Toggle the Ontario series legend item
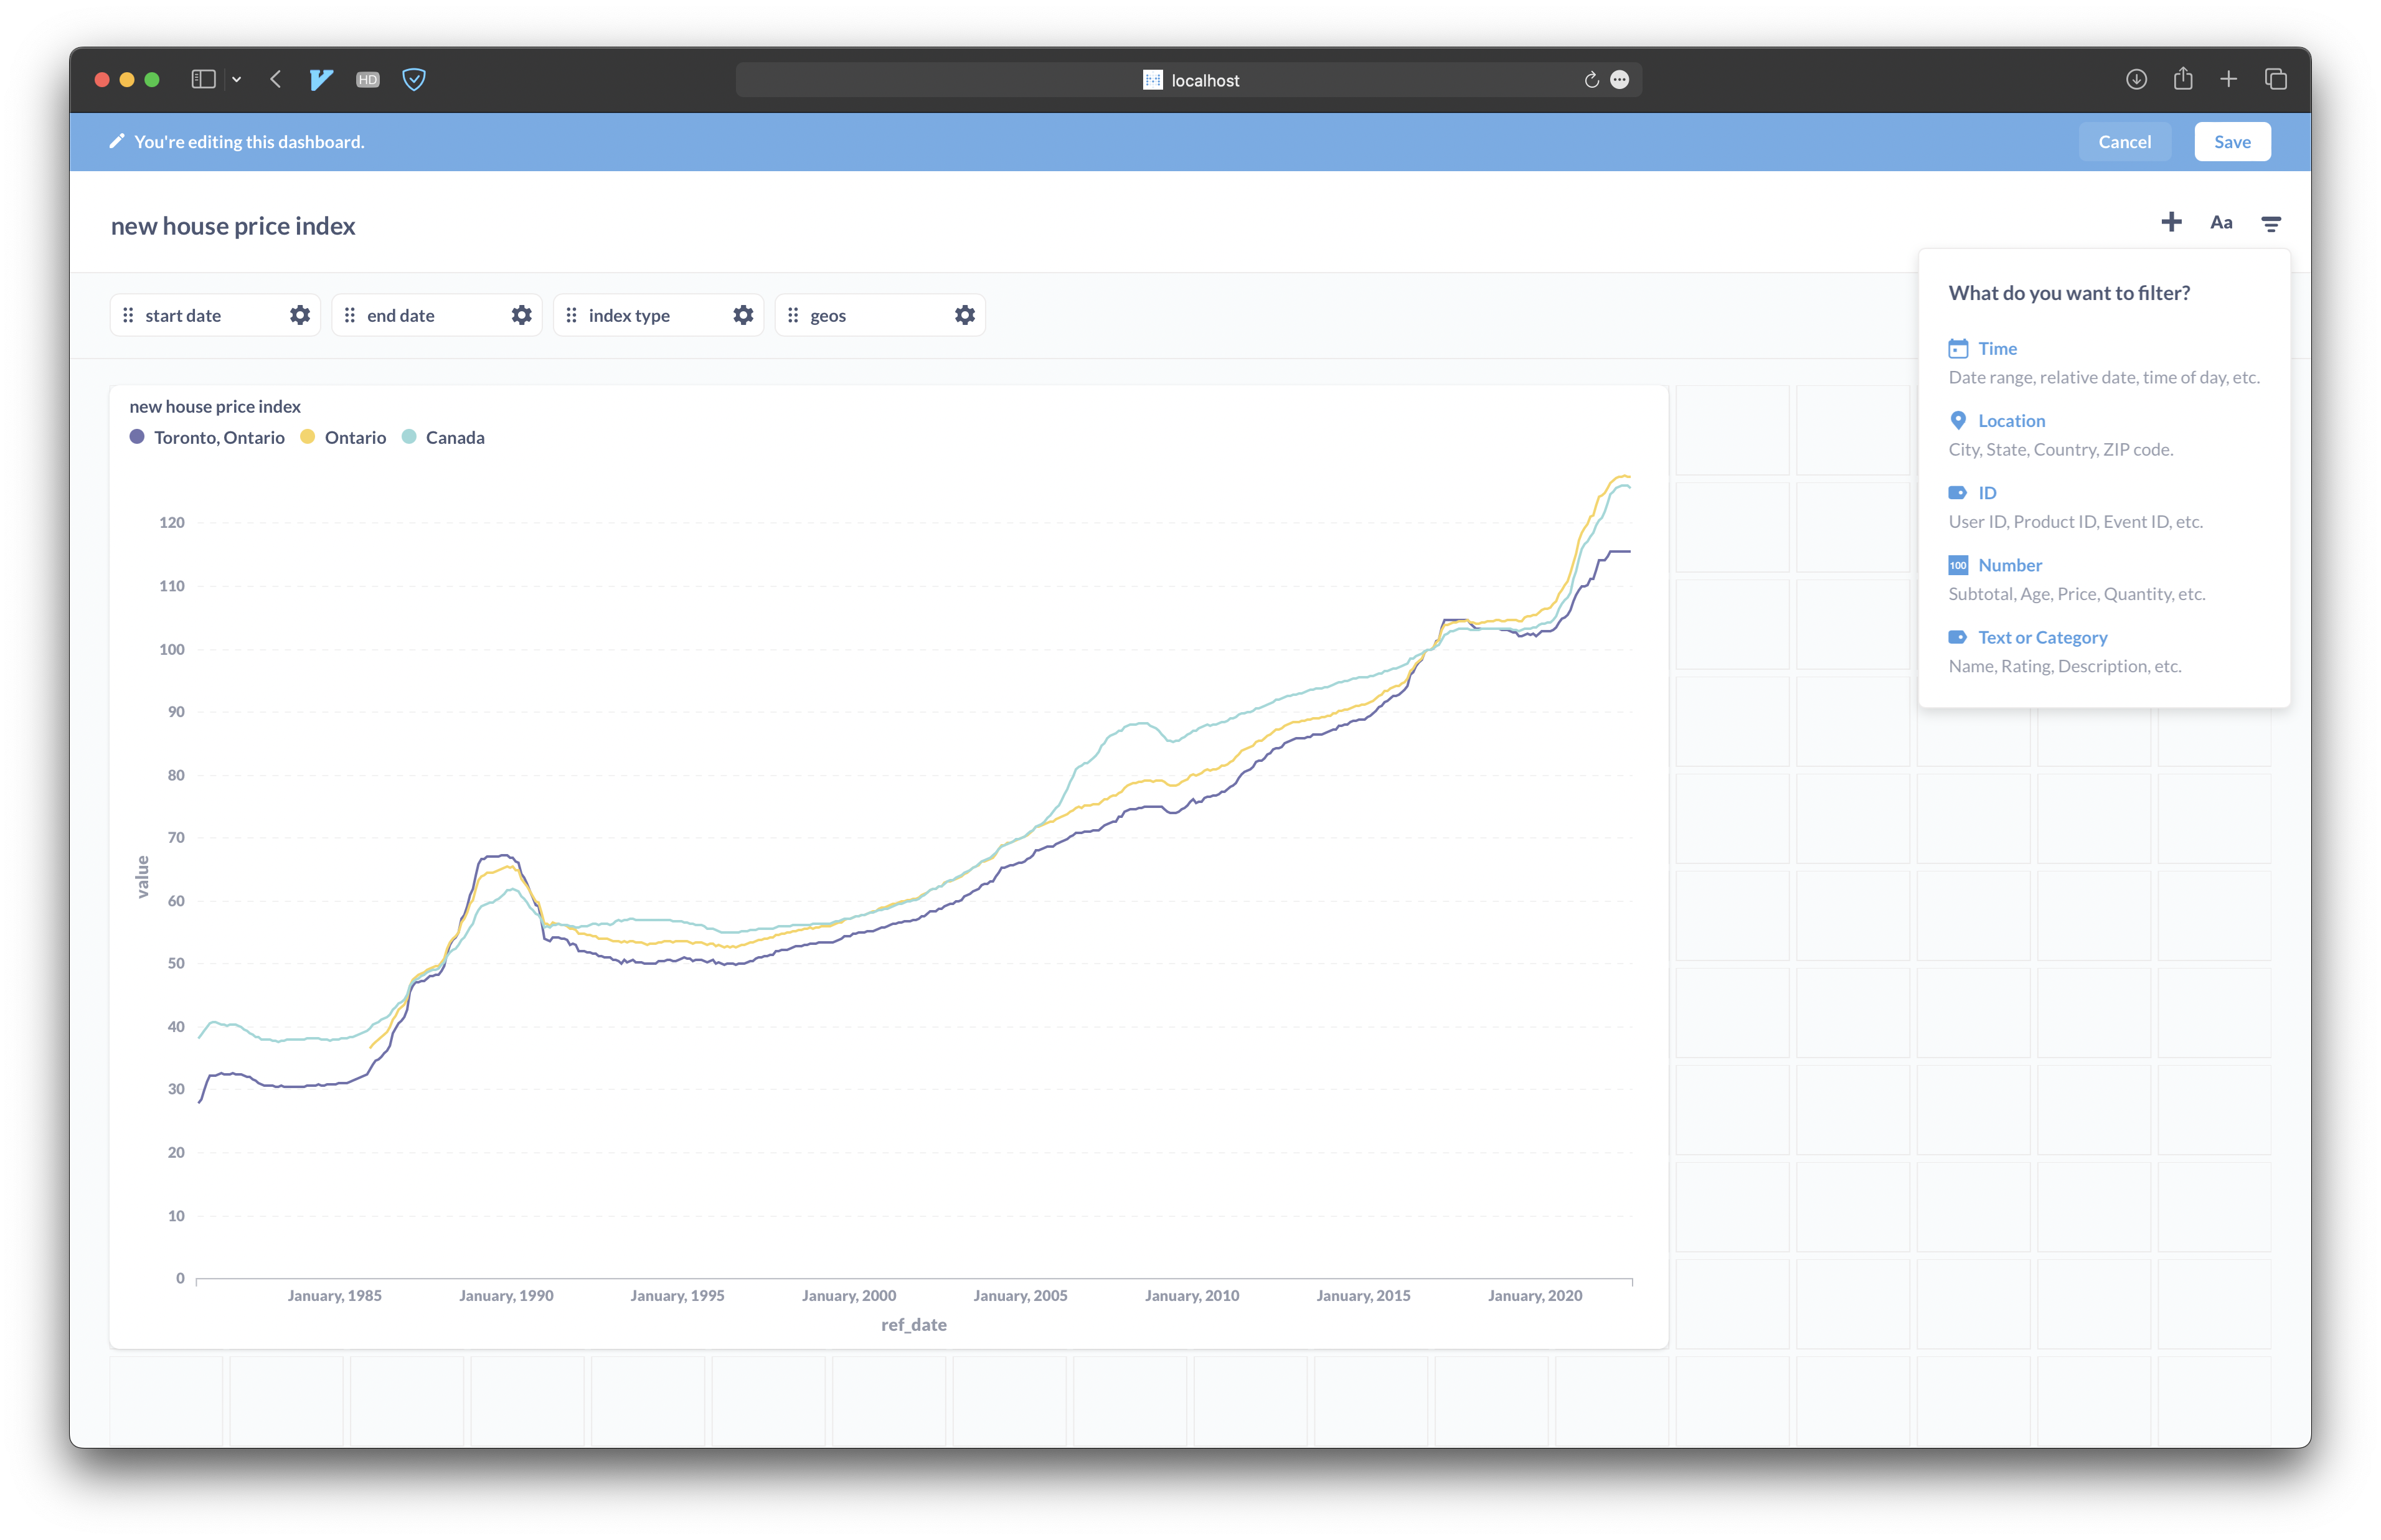This screenshot has height=1540, width=2381. [x=354, y=438]
